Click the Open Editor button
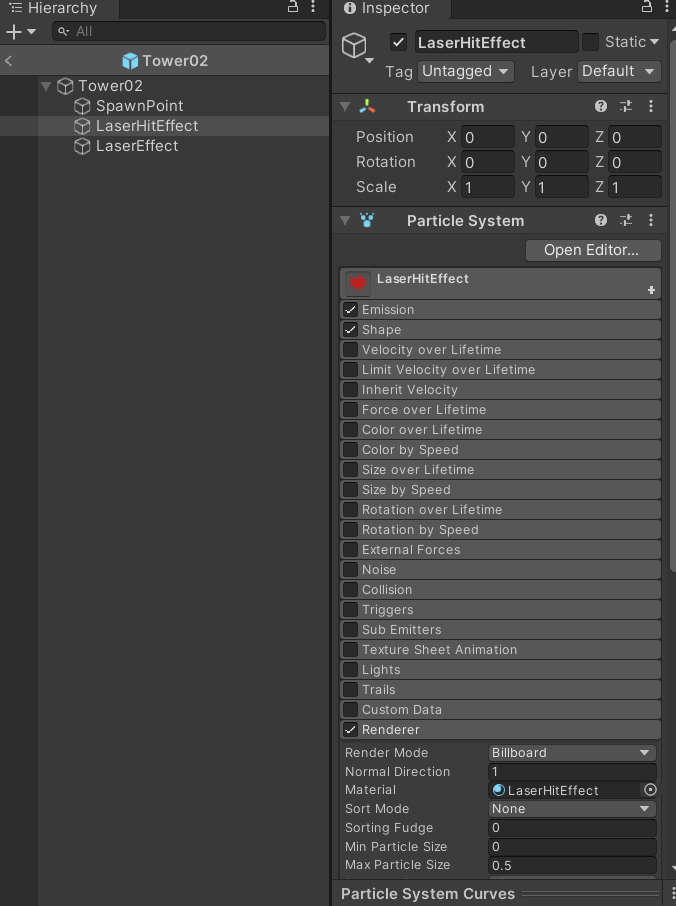The width and height of the screenshot is (676, 906). (x=592, y=250)
